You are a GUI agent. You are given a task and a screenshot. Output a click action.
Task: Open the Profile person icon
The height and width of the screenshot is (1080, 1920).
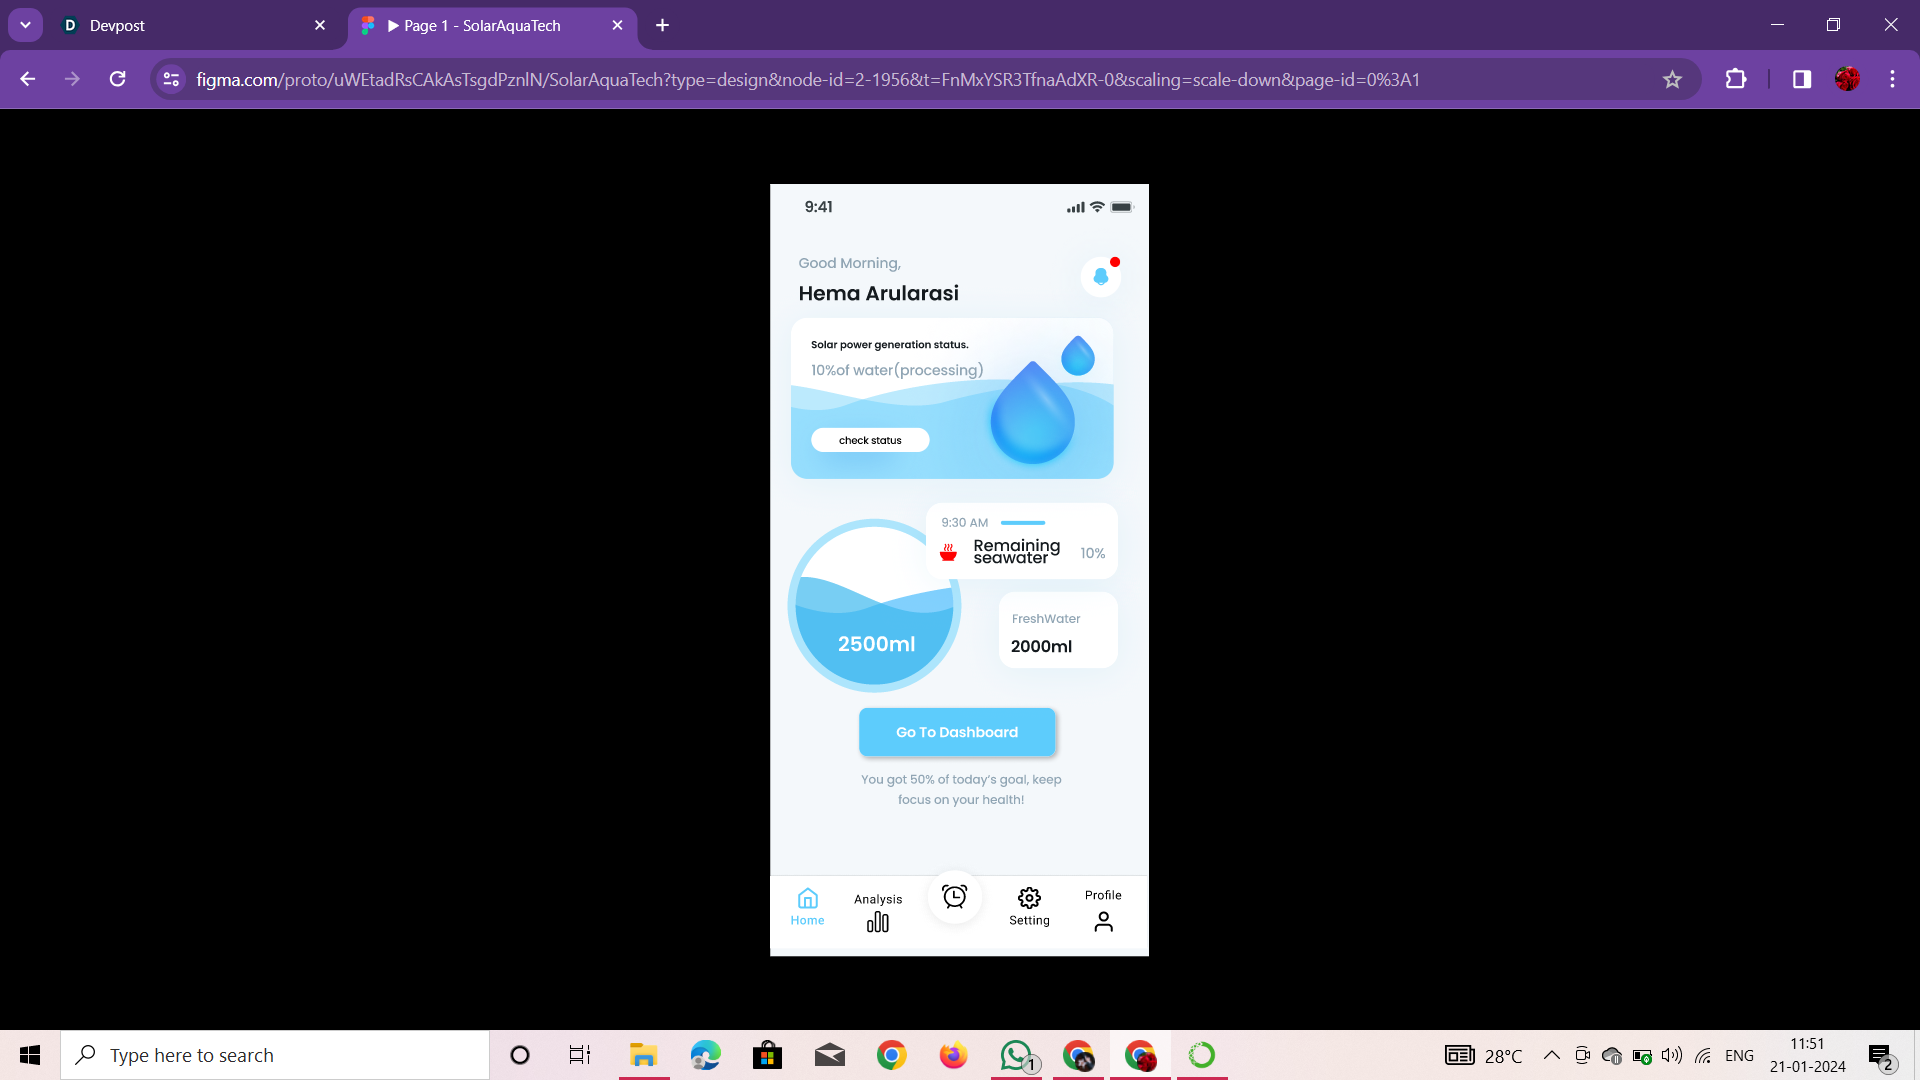pyautogui.click(x=1103, y=921)
